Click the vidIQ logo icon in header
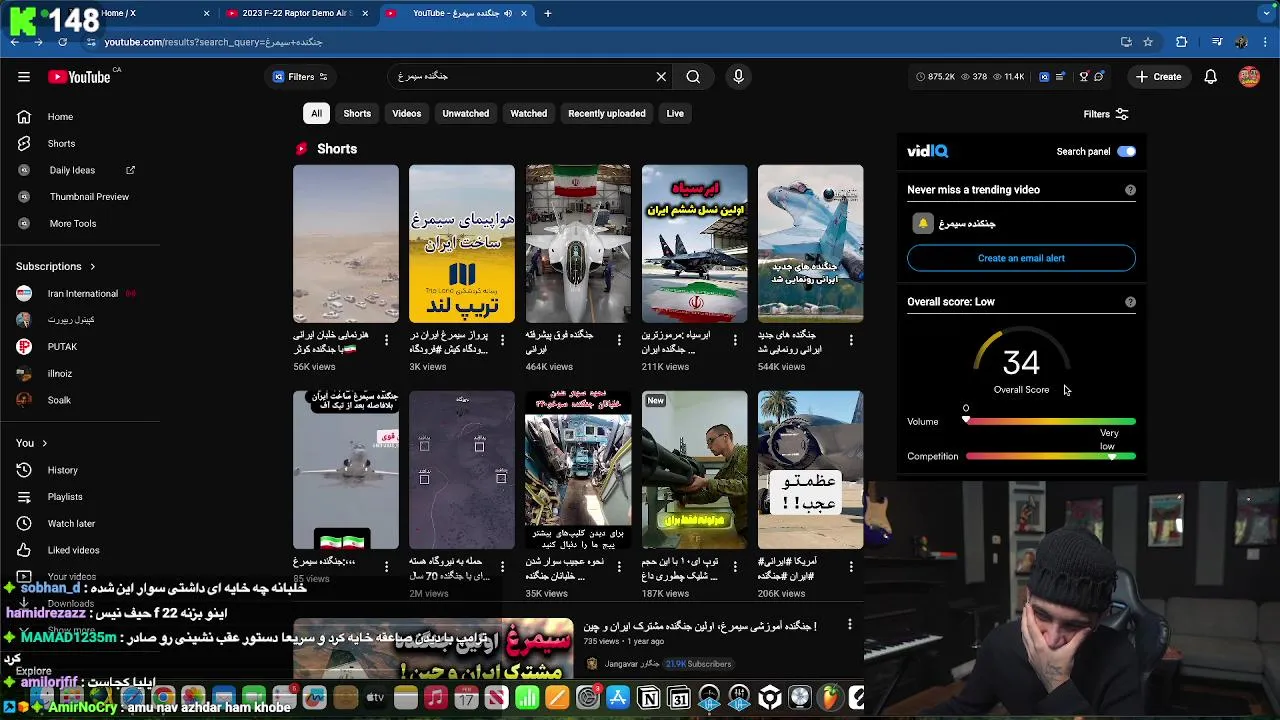Image resolution: width=1280 pixels, height=720 pixels. click(x=1044, y=77)
